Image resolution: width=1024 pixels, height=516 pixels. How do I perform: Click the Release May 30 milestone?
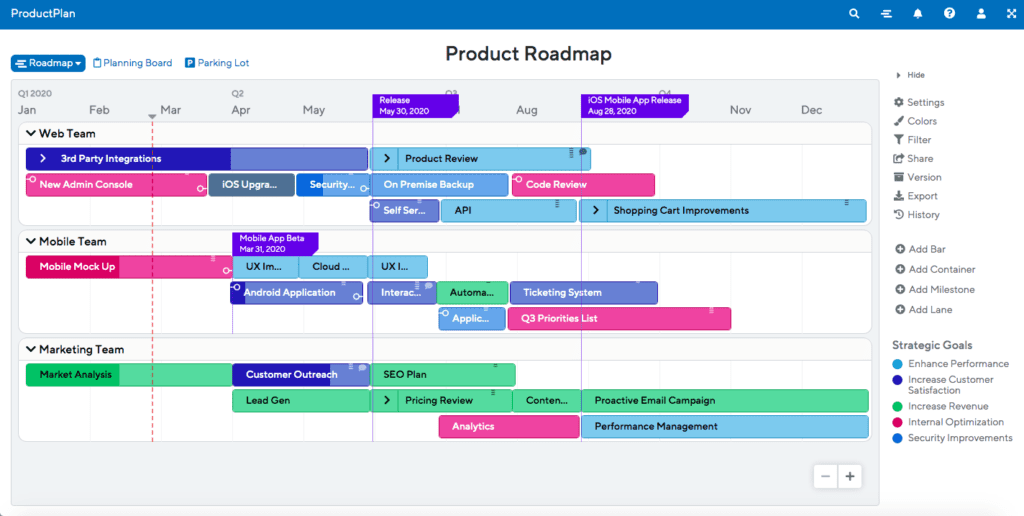[x=415, y=106]
